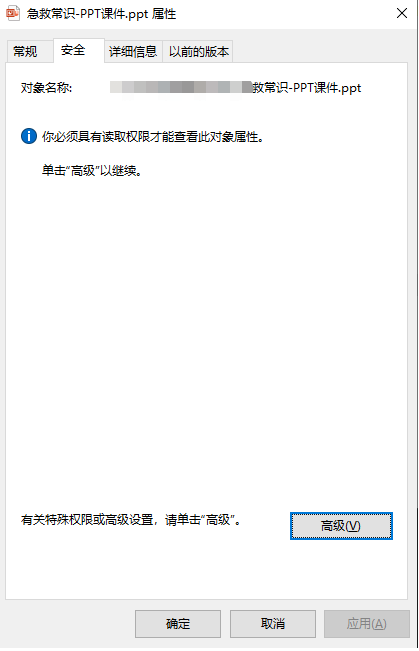This screenshot has height=651, width=419.
Task: Click the blurred portion of object path
Action: pyautogui.click(x=181, y=87)
